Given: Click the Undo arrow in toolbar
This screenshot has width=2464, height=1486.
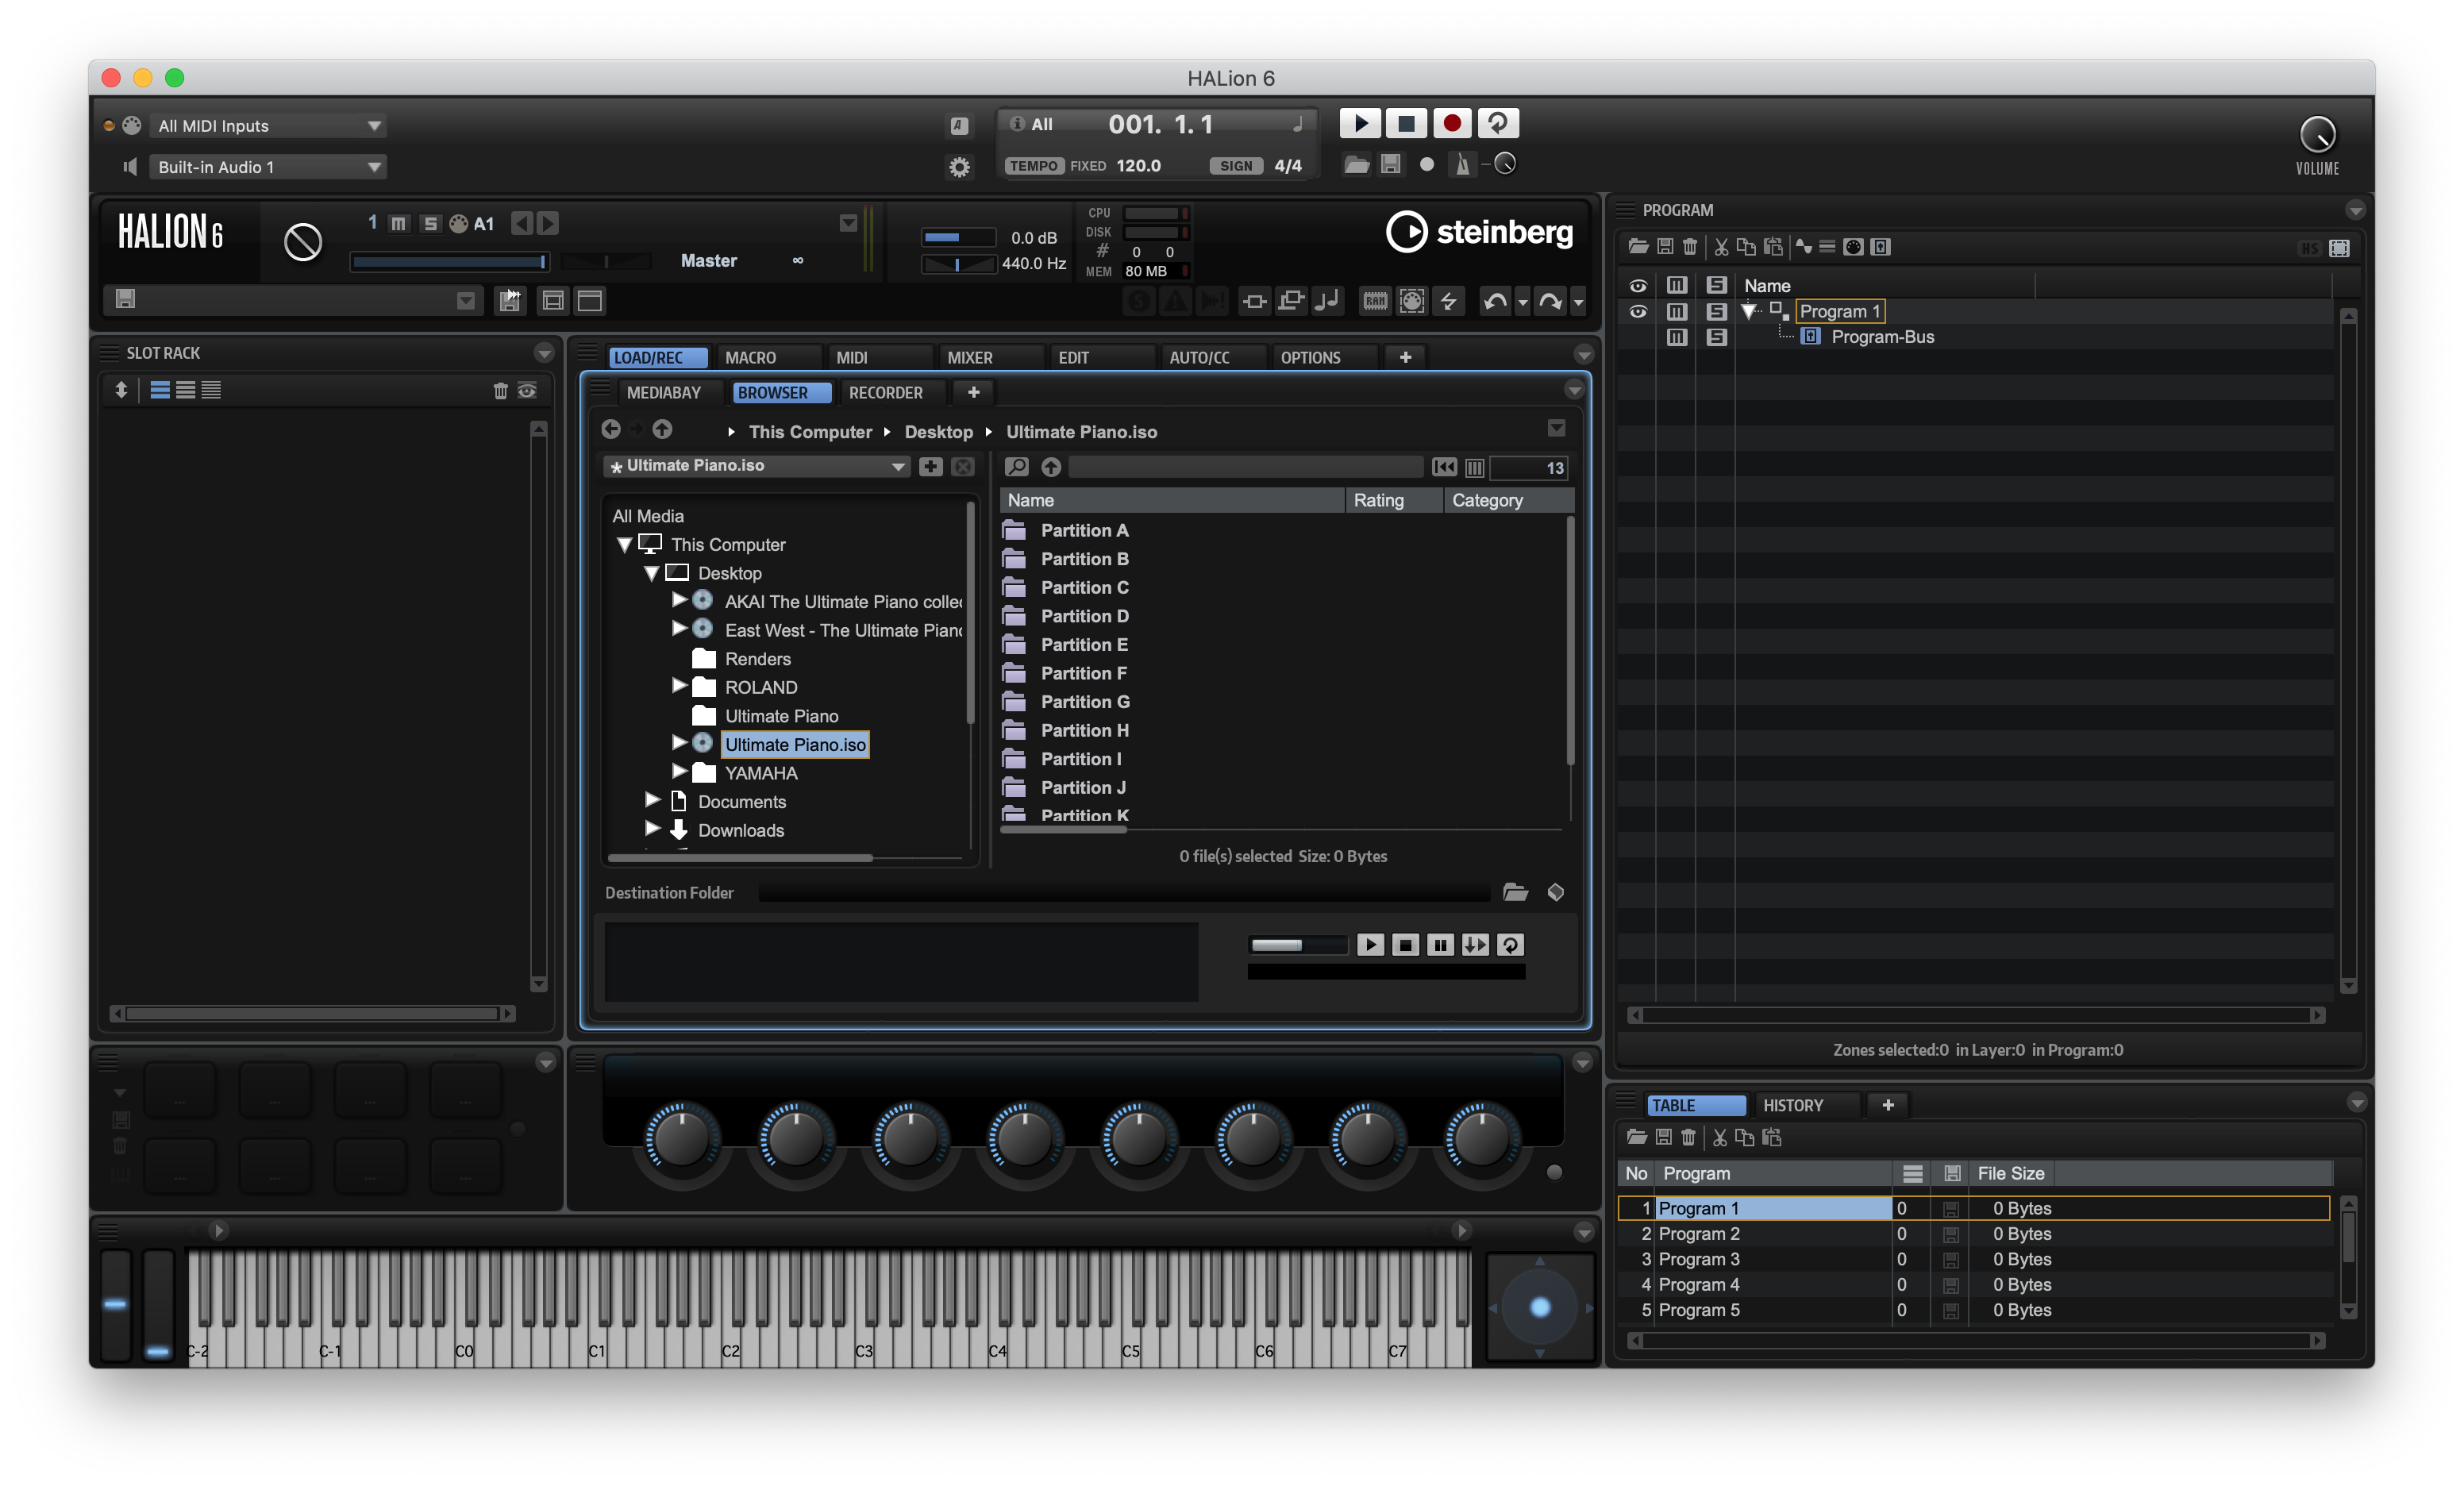Looking at the screenshot, I should (1495, 300).
